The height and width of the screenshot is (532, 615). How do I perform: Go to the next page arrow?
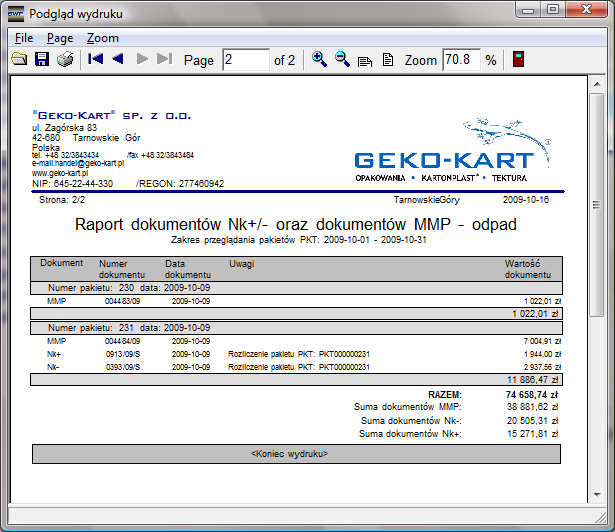tap(143, 60)
